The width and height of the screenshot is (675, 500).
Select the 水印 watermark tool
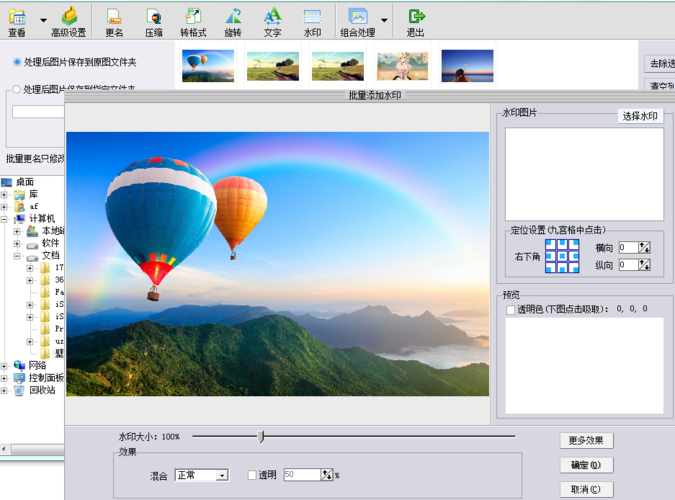312,22
